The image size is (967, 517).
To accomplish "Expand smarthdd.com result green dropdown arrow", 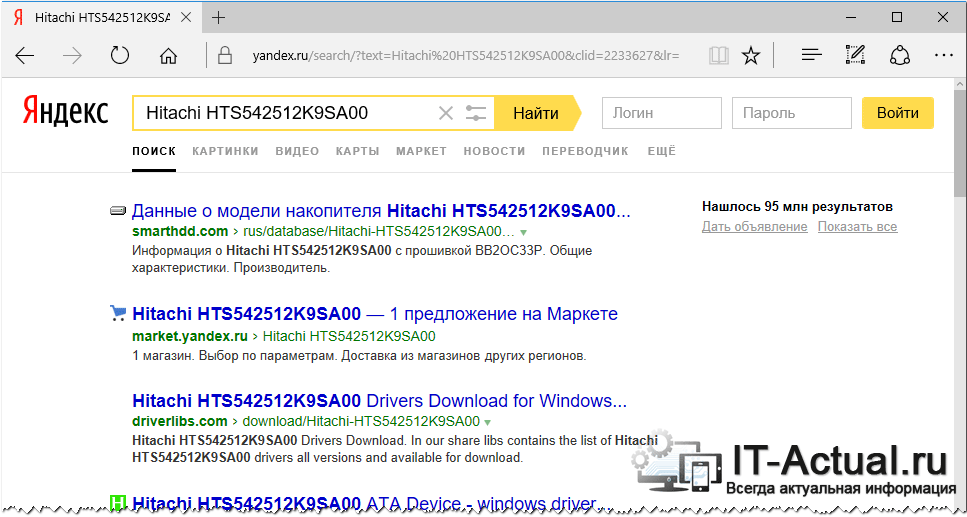I will click(522, 232).
